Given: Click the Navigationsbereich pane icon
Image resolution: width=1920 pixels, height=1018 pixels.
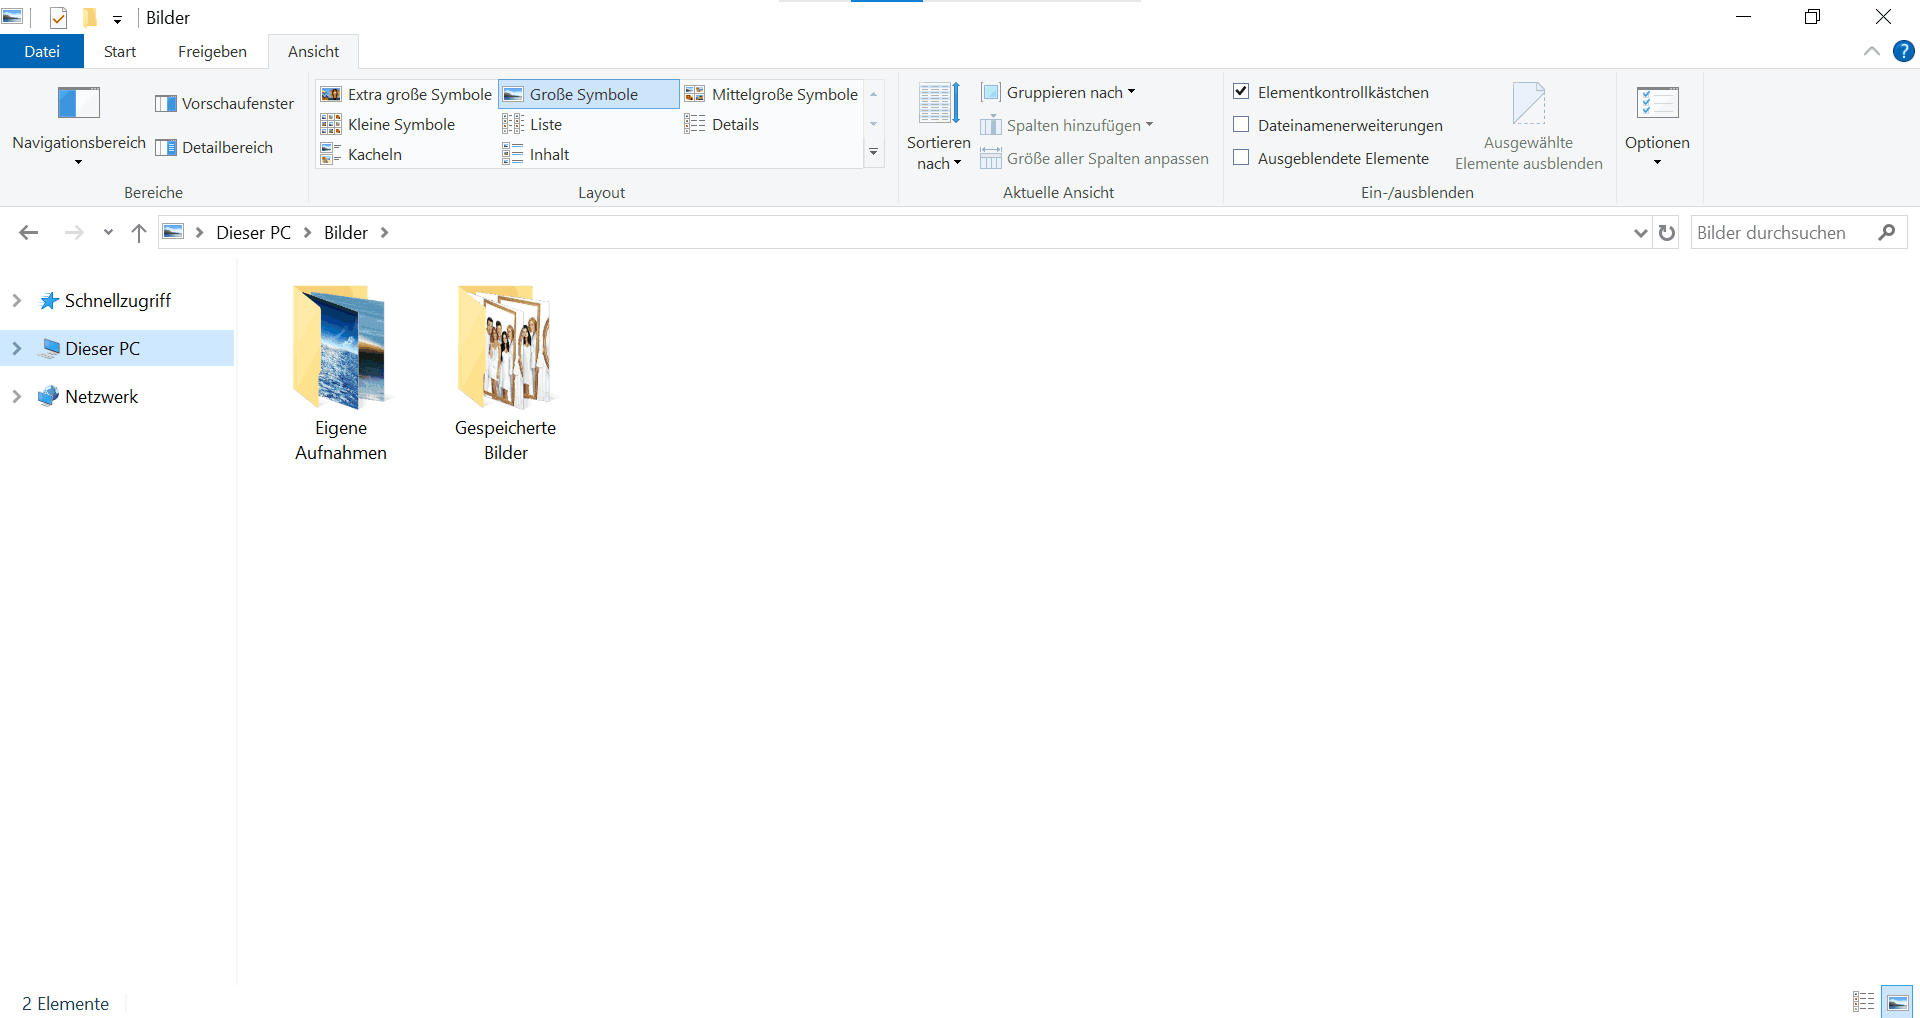Looking at the screenshot, I should coord(79,103).
